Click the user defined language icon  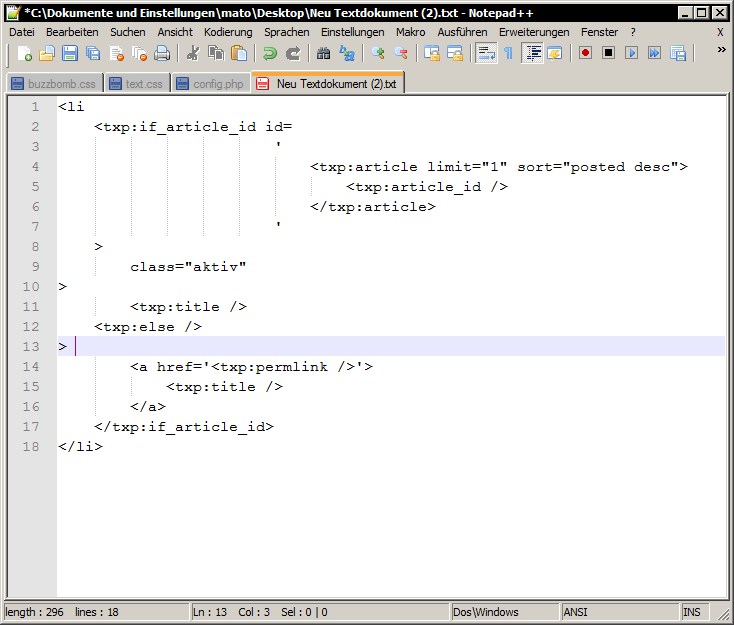click(555, 53)
